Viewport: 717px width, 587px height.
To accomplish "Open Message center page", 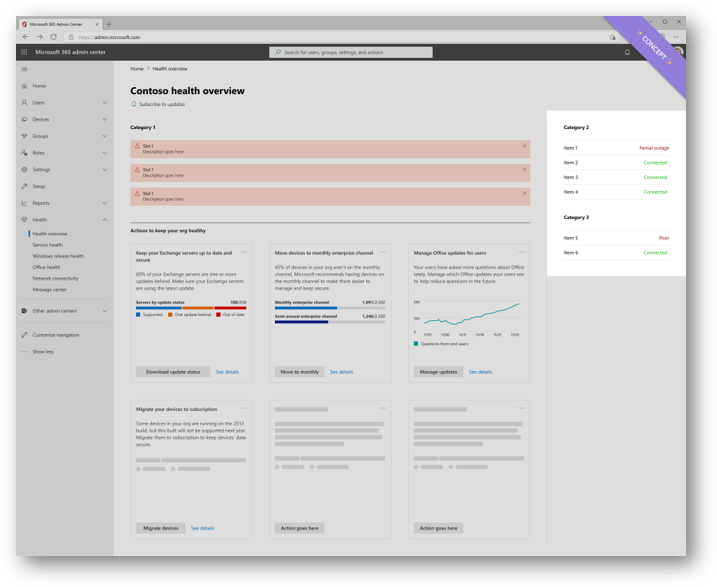I will (49, 289).
